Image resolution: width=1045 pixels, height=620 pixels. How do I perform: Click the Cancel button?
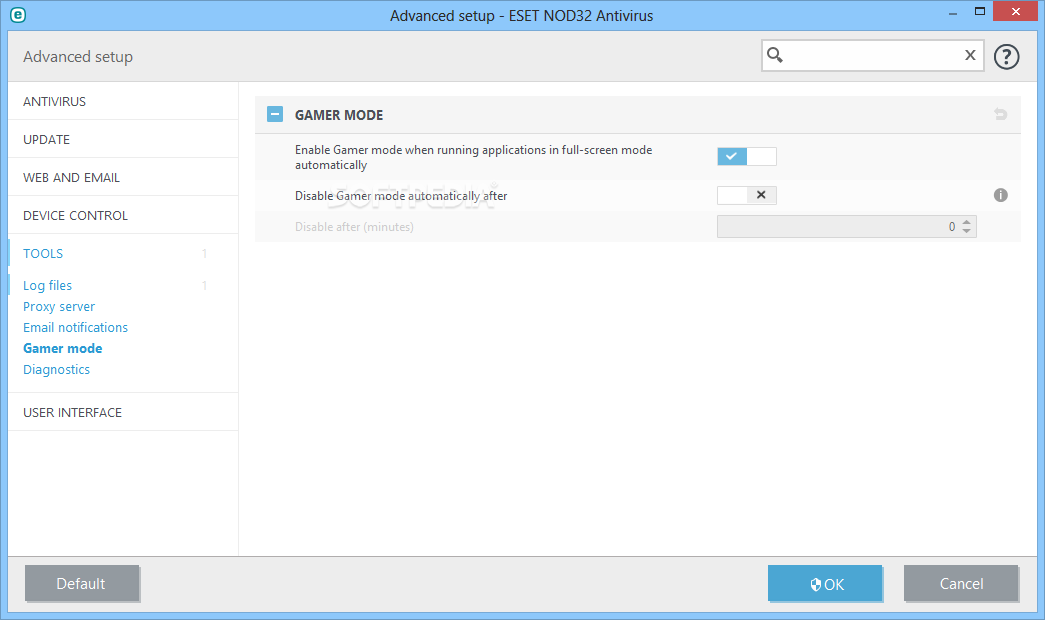click(x=961, y=583)
